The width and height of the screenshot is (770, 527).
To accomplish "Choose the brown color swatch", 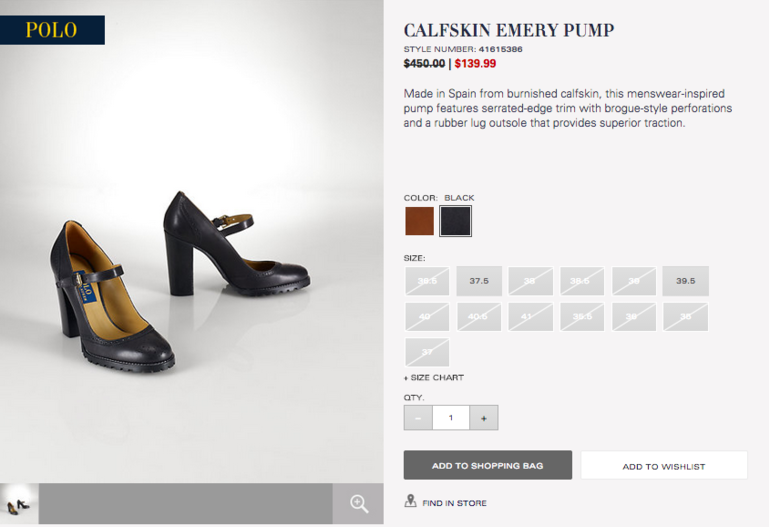I will click(x=419, y=221).
